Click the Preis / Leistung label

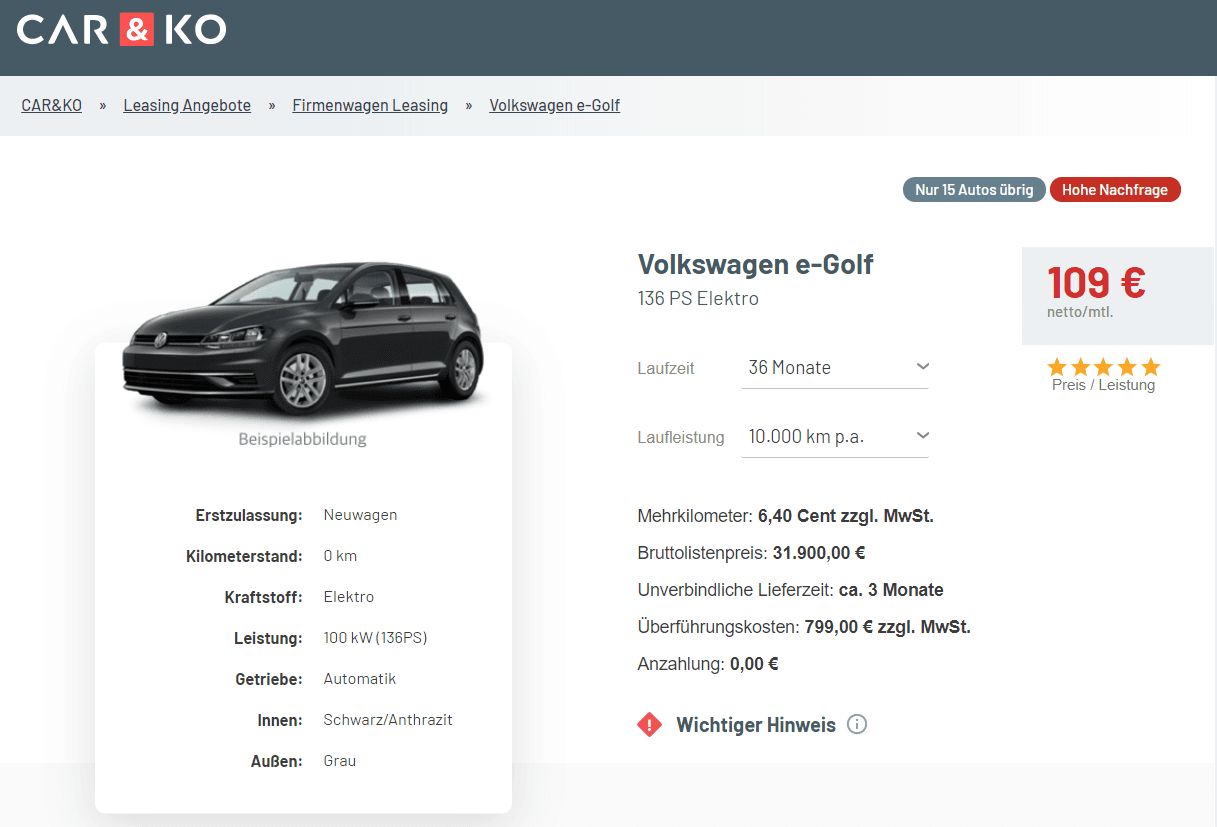1103,385
